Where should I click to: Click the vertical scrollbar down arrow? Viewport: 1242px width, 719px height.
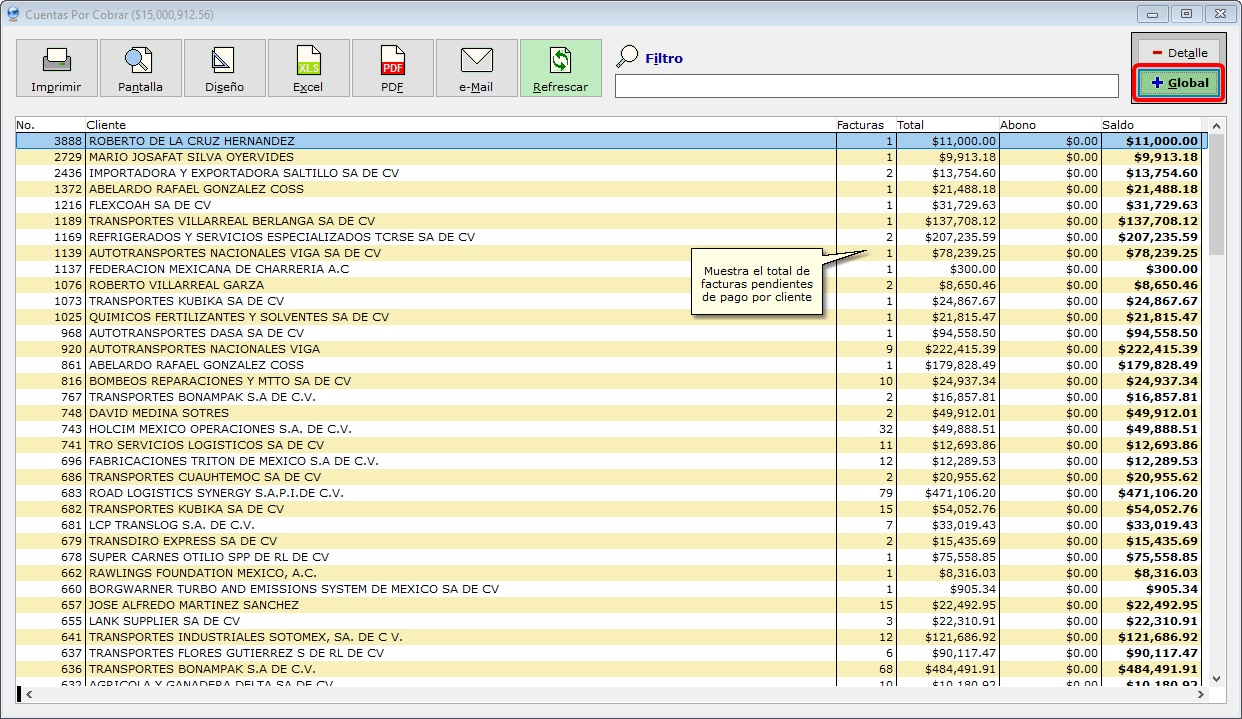click(x=1216, y=678)
